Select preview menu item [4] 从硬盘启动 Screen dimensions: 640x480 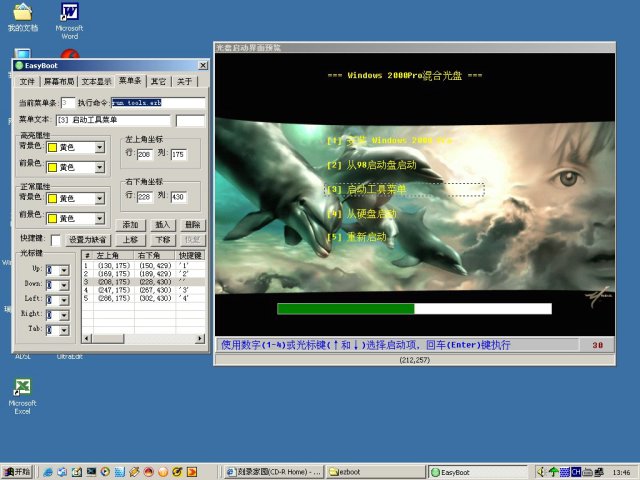pyautogui.click(x=362, y=214)
